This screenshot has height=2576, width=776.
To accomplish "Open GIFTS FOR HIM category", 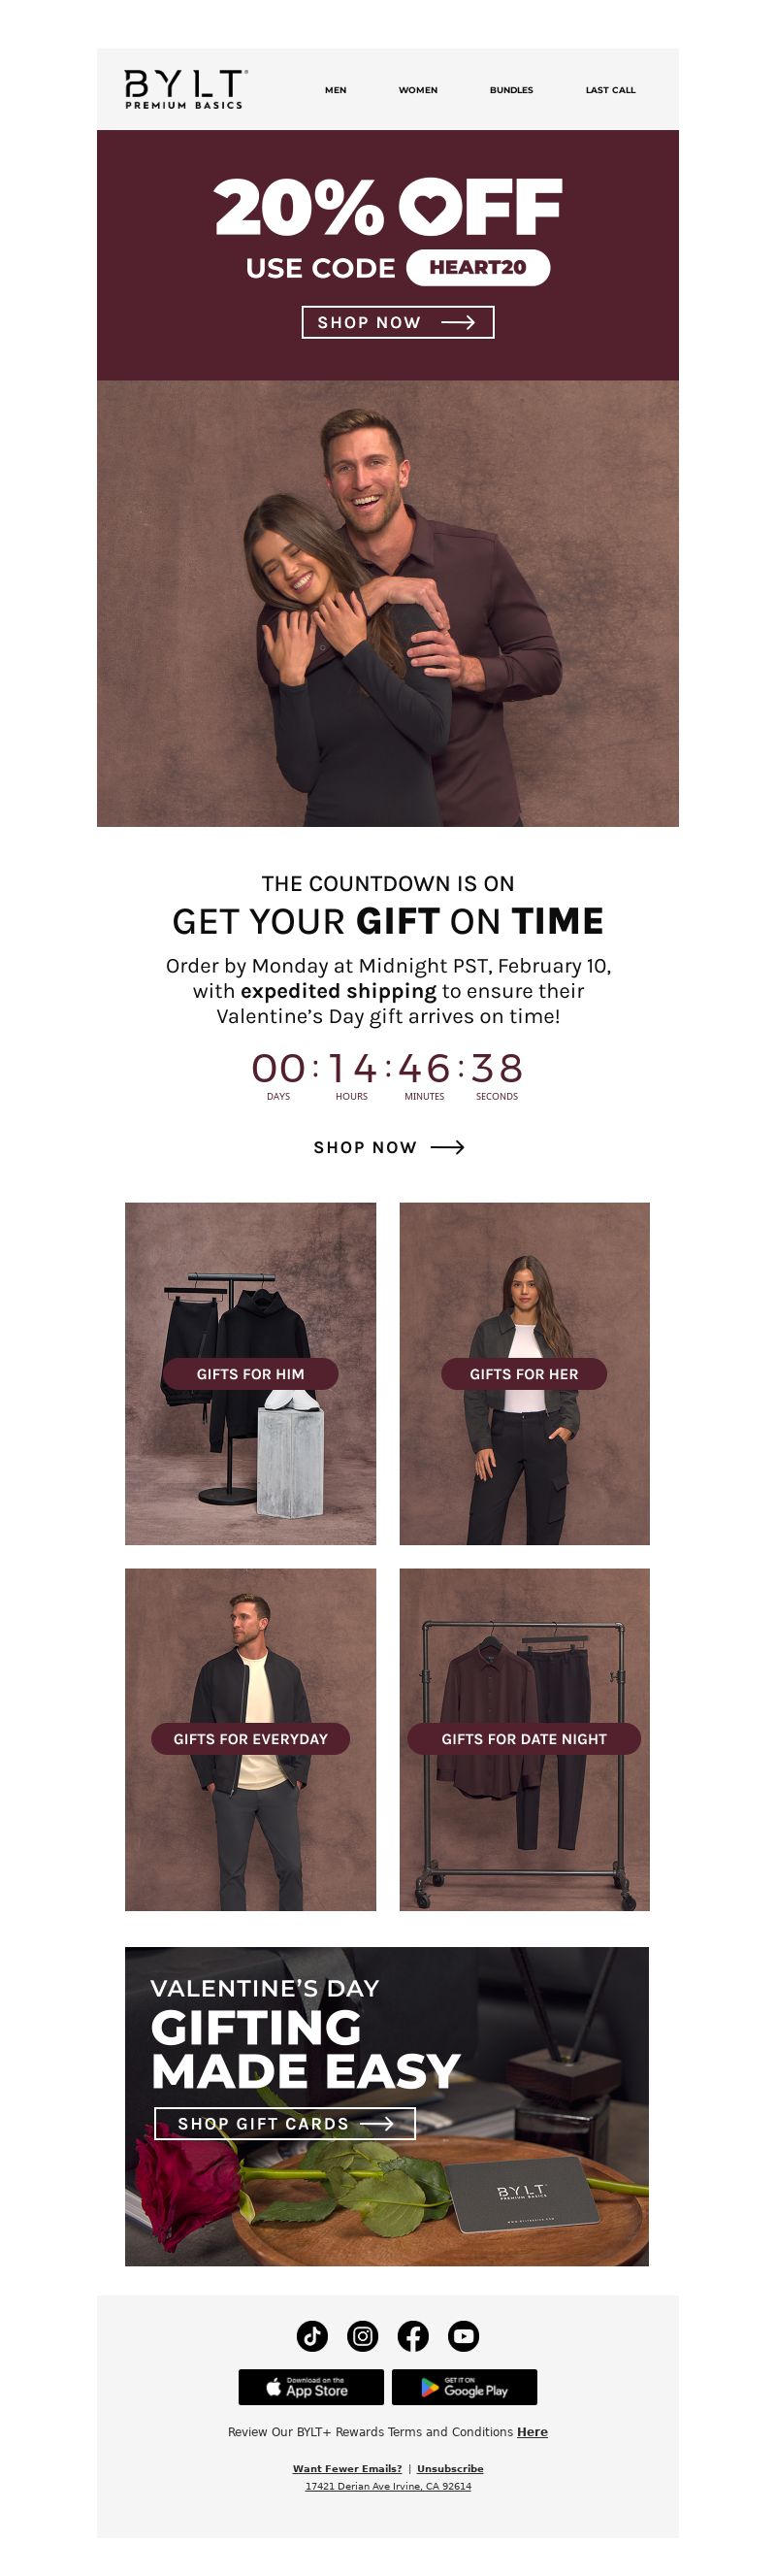I will [250, 1373].
